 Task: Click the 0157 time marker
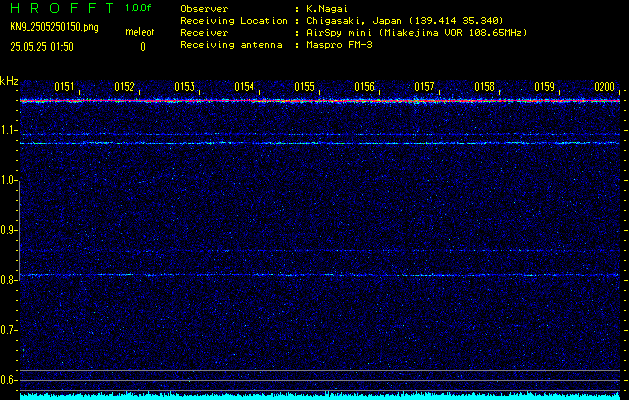[x=424, y=87]
